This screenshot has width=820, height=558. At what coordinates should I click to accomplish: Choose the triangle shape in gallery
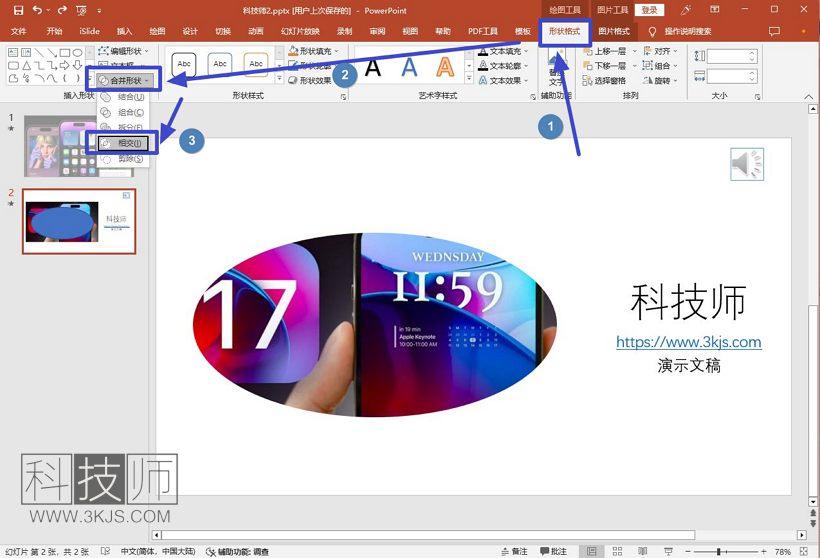[26, 65]
